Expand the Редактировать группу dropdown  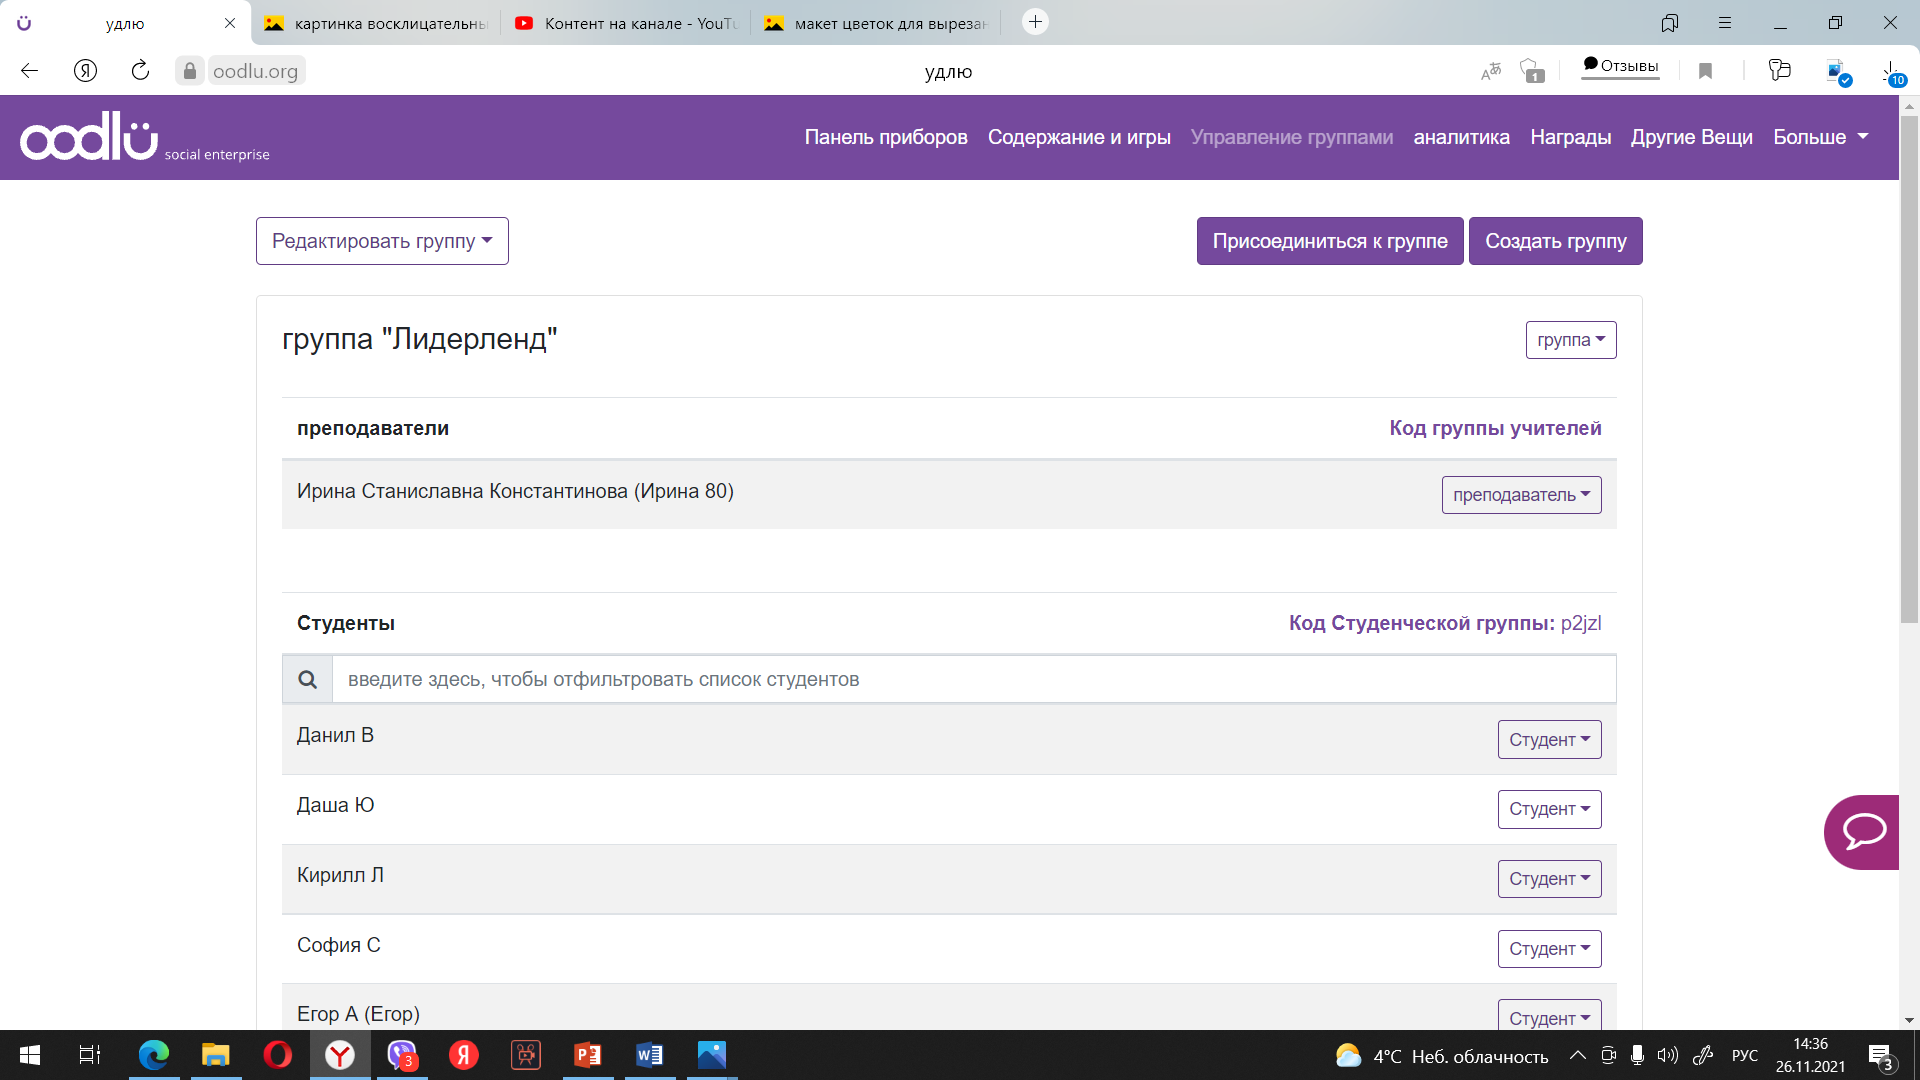coord(382,241)
